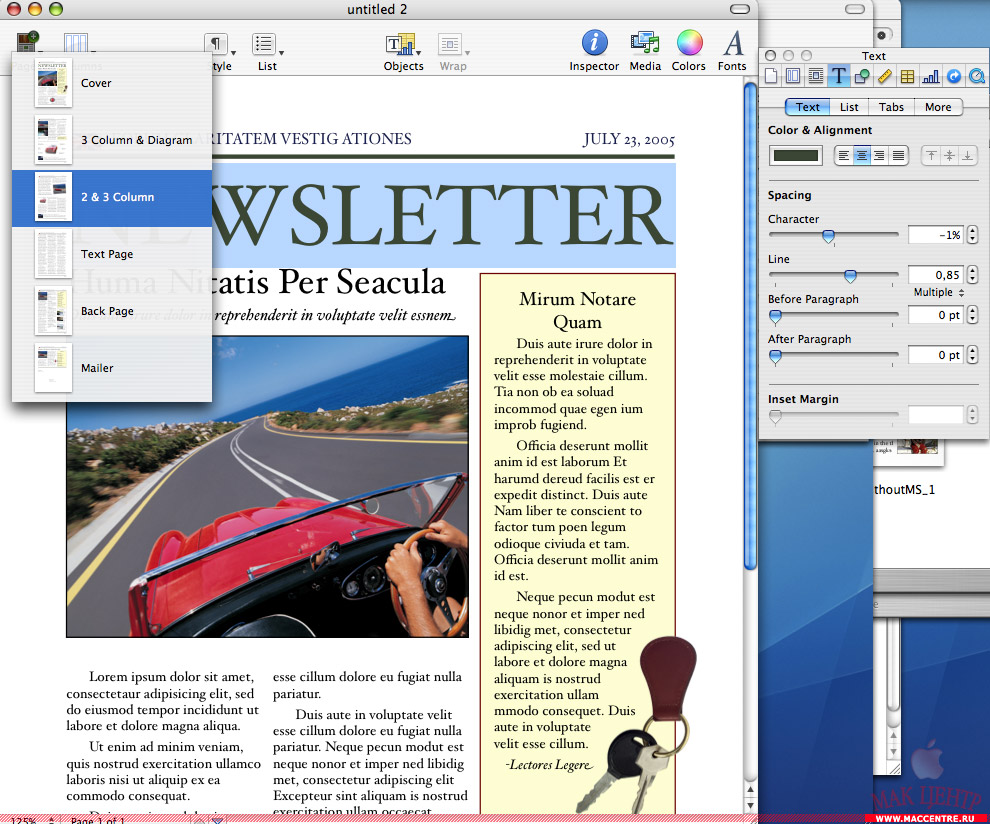Align text to the top
Viewport: 990px width, 824px height.
(931, 155)
